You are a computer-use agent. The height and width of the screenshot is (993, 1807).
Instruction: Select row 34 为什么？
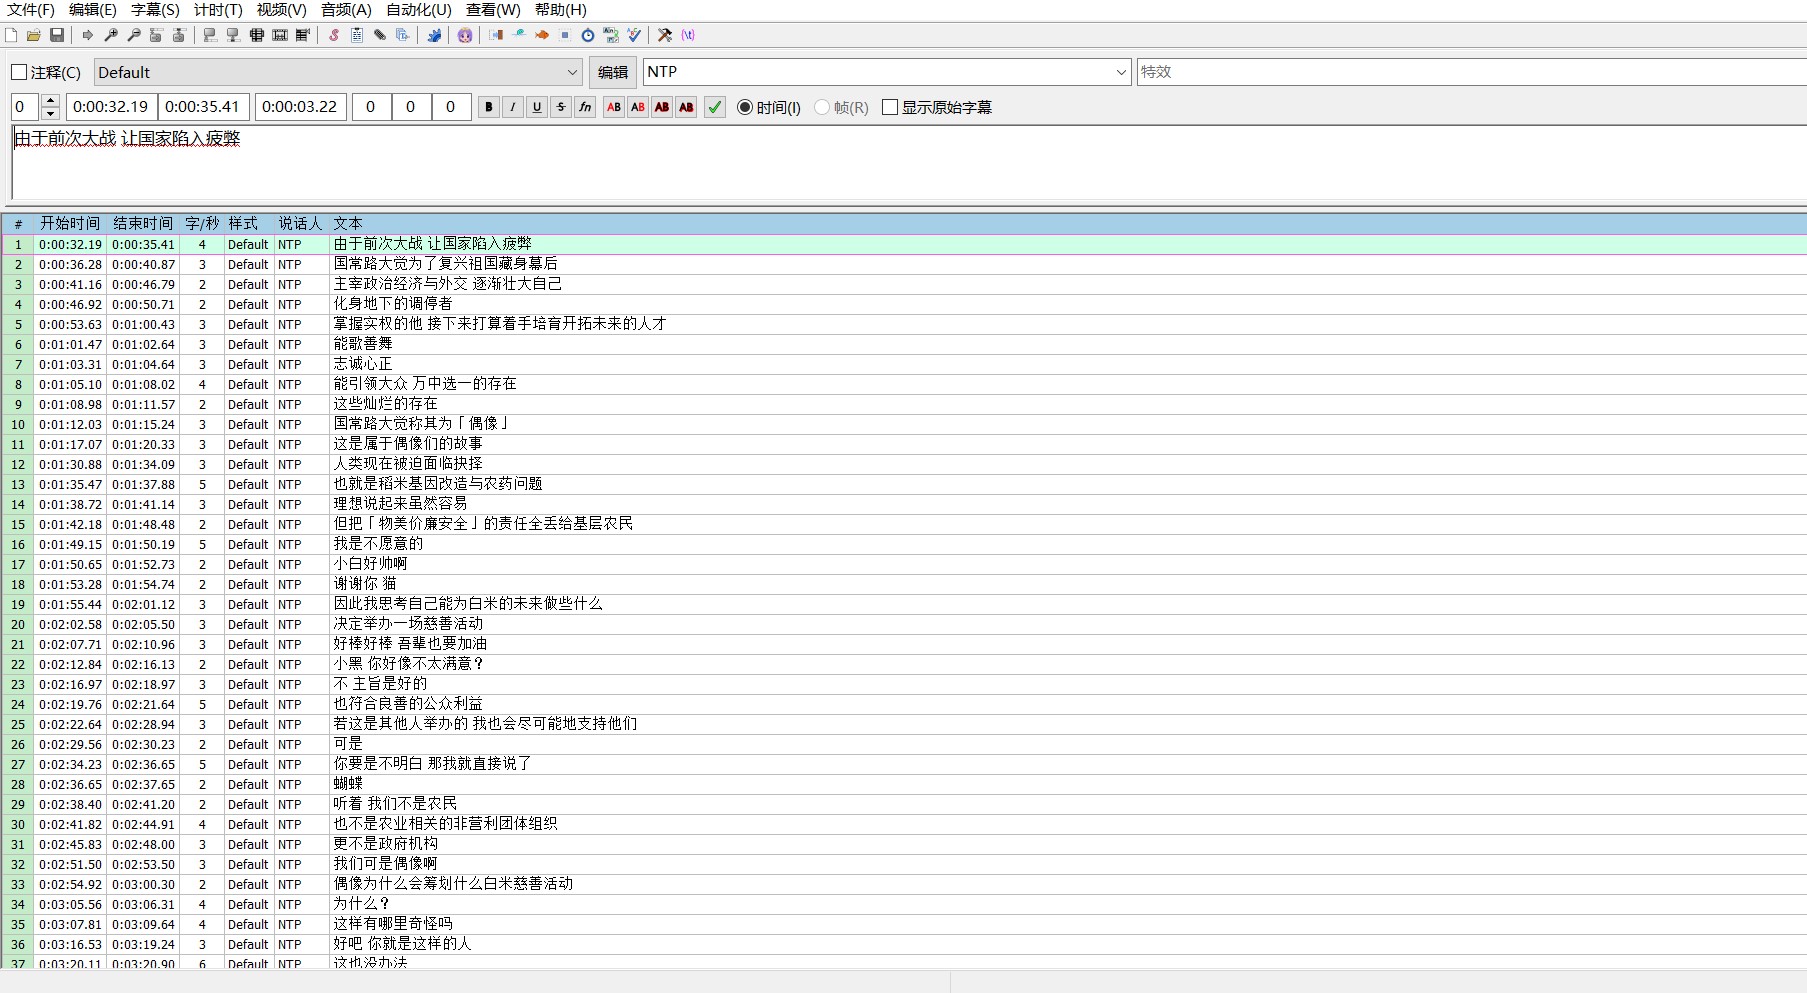(x=904, y=904)
